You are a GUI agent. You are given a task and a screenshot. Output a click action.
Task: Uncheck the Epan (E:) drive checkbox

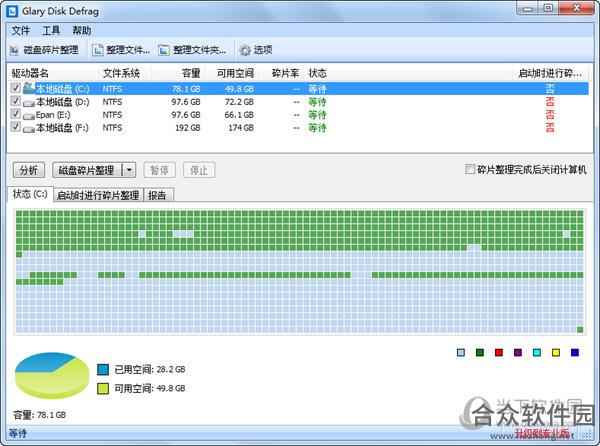click(15, 114)
